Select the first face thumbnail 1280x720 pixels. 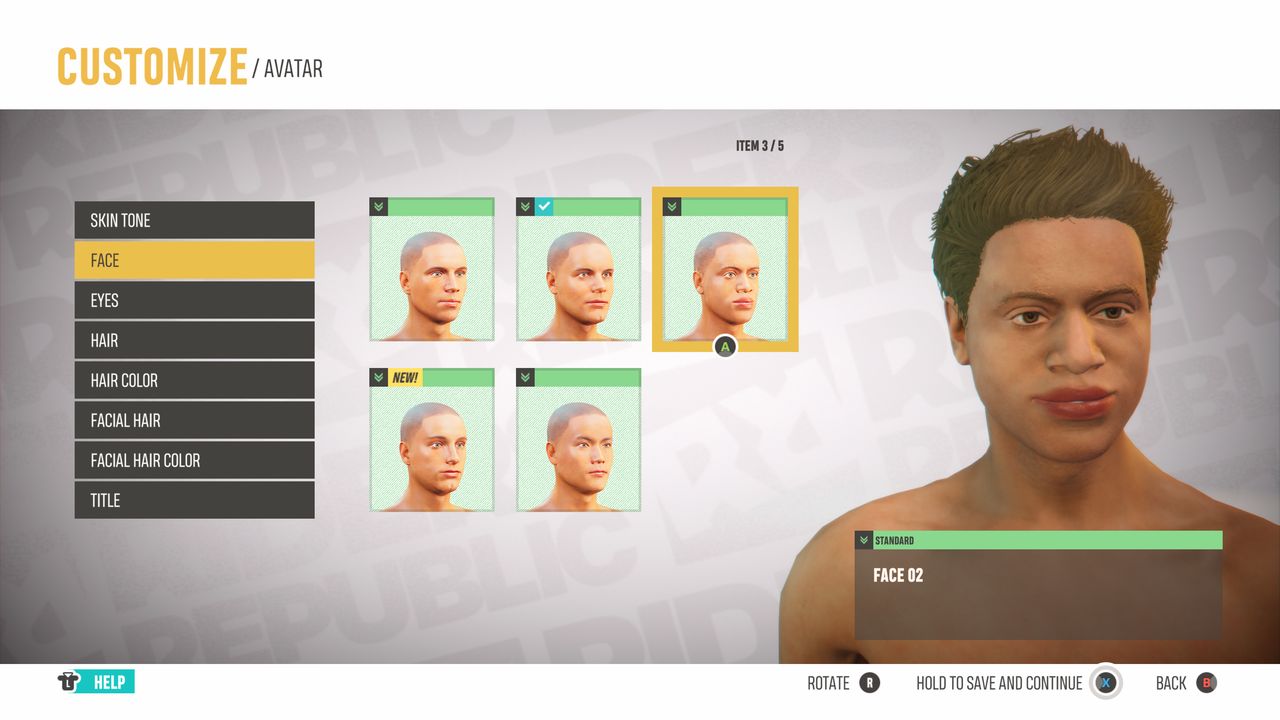pos(432,270)
